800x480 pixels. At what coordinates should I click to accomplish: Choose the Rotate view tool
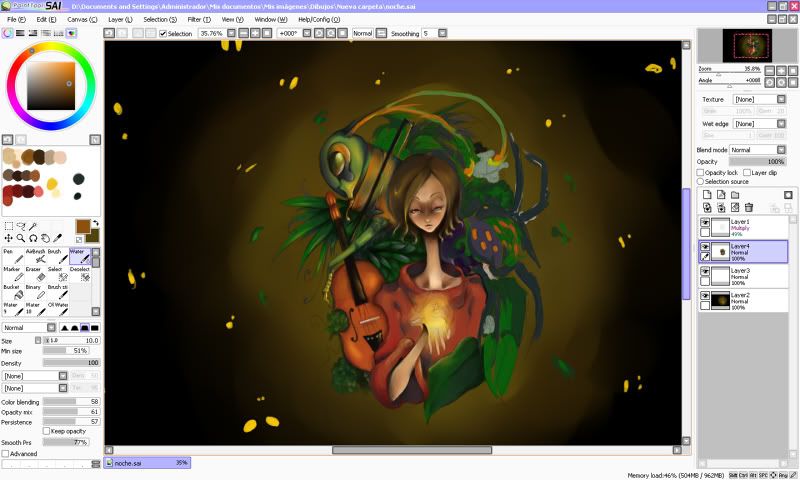click(x=33, y=238)
